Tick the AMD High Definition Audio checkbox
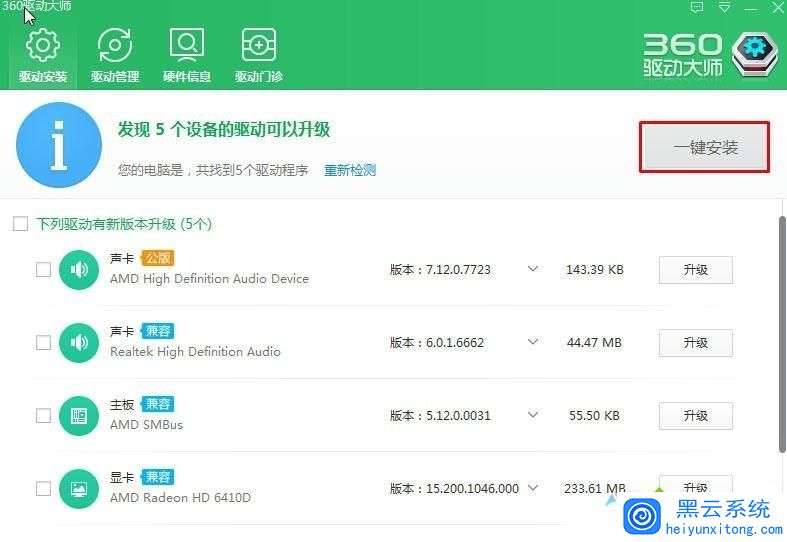Screen dimensions: 787x542 pos(43,269)
